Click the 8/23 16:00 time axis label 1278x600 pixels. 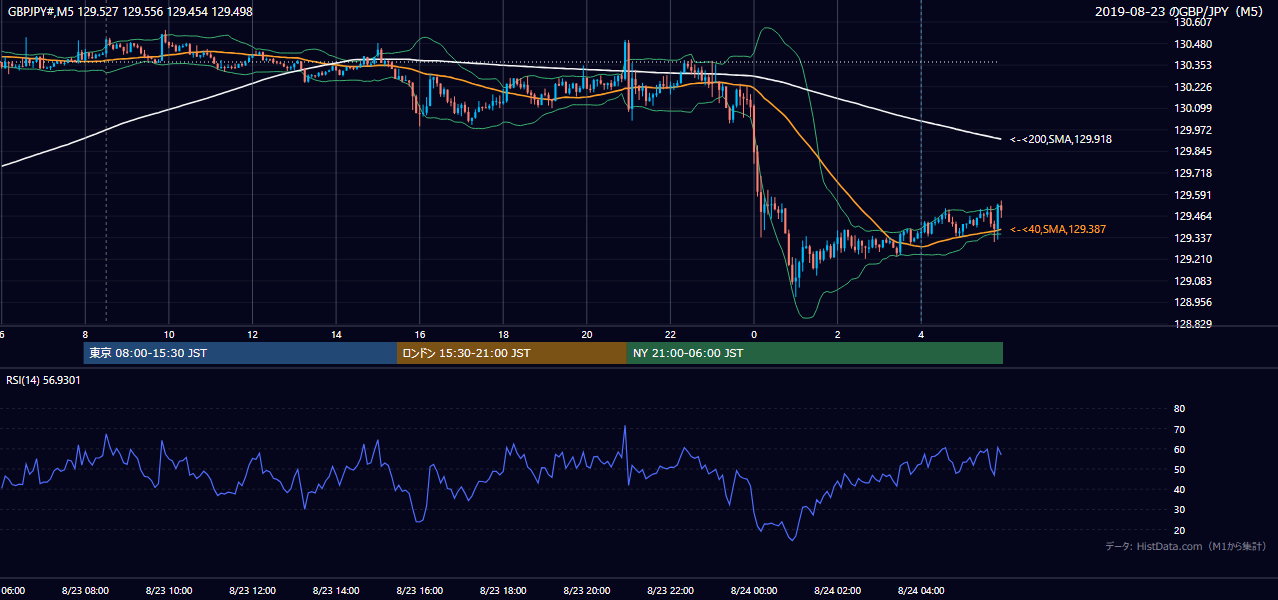coord(419,590)
